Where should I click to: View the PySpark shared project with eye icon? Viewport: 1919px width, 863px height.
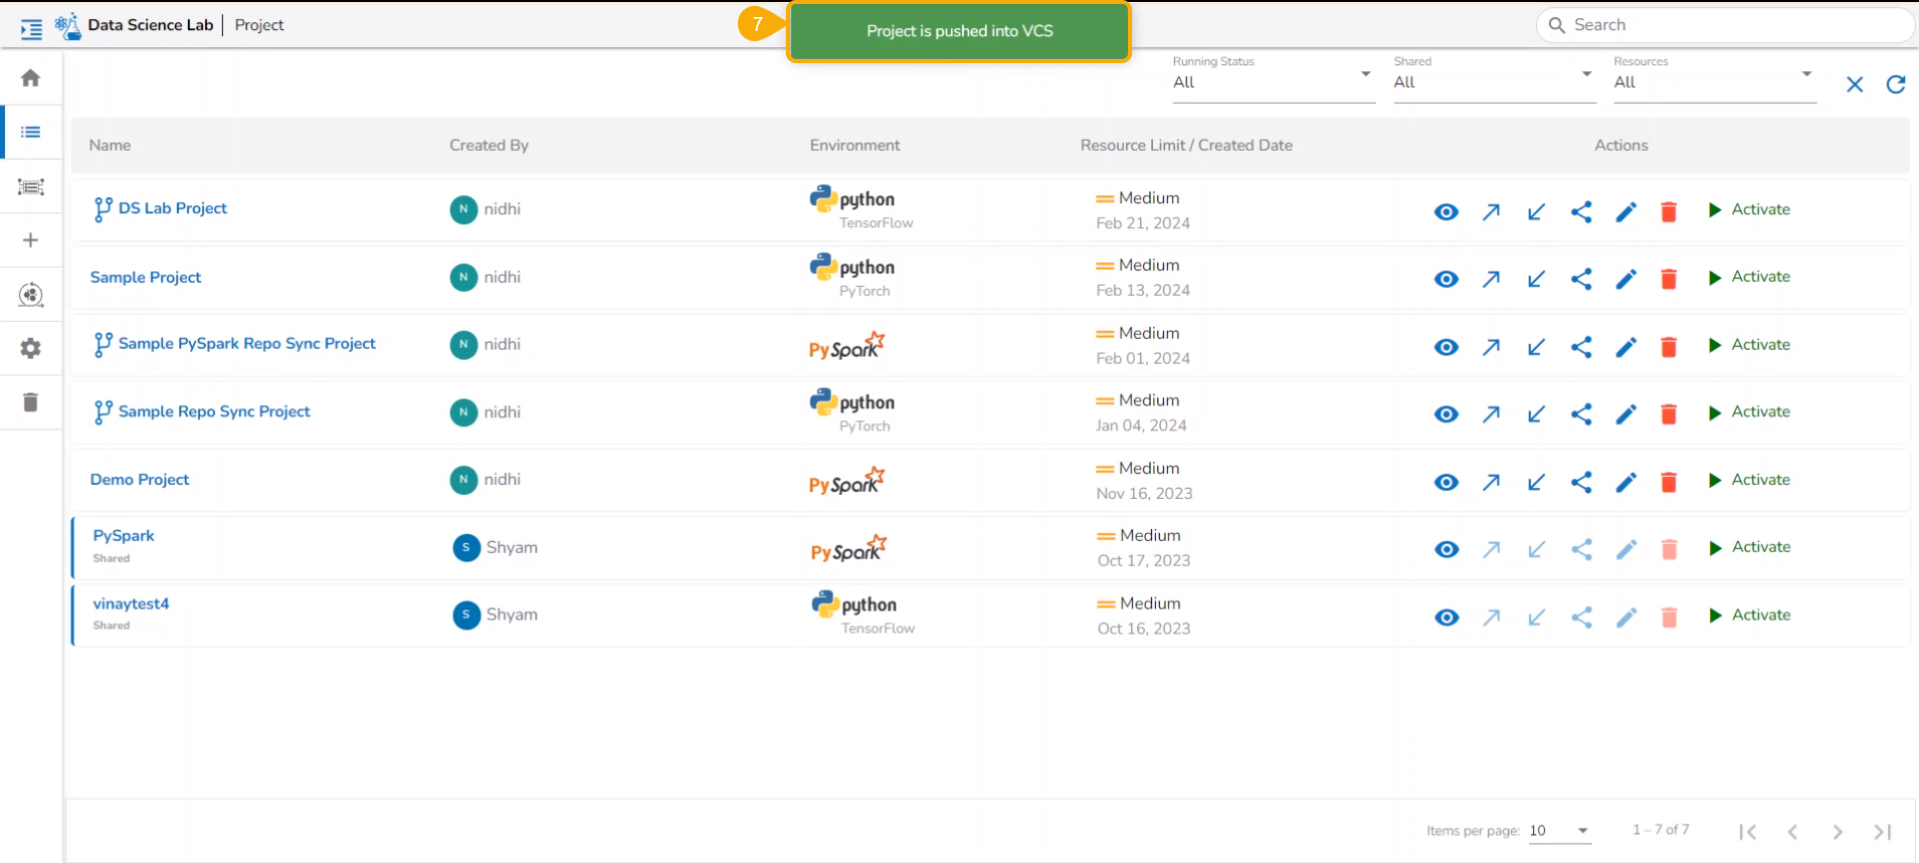pos(1446,549)
